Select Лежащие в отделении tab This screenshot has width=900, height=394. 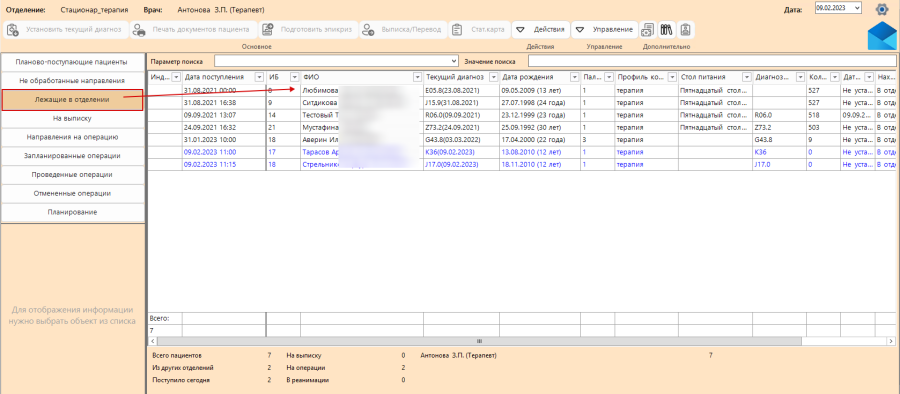[x=72, y=100]
